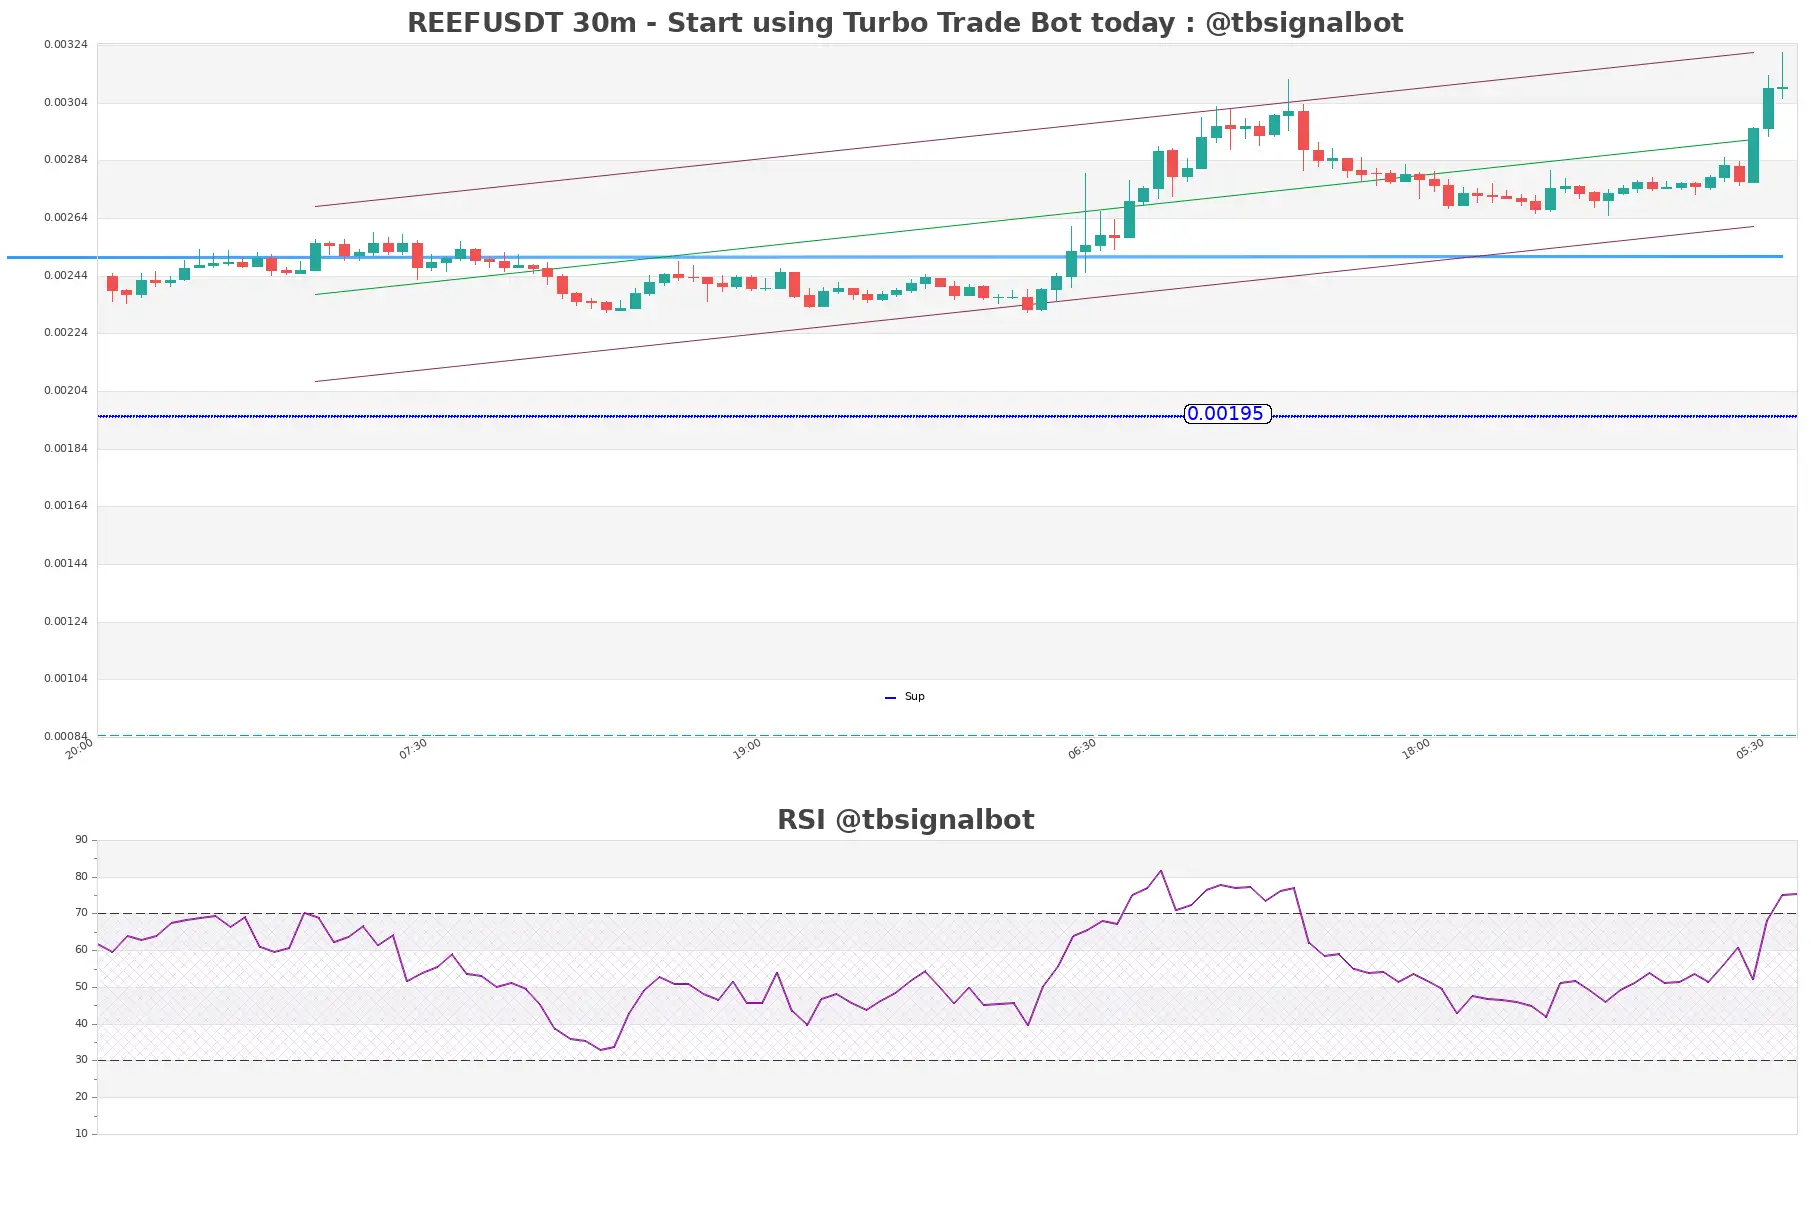Screen dimensions: 1811x1208
Task: Click the 0.00124 price axis label
Action: [65, 622]
